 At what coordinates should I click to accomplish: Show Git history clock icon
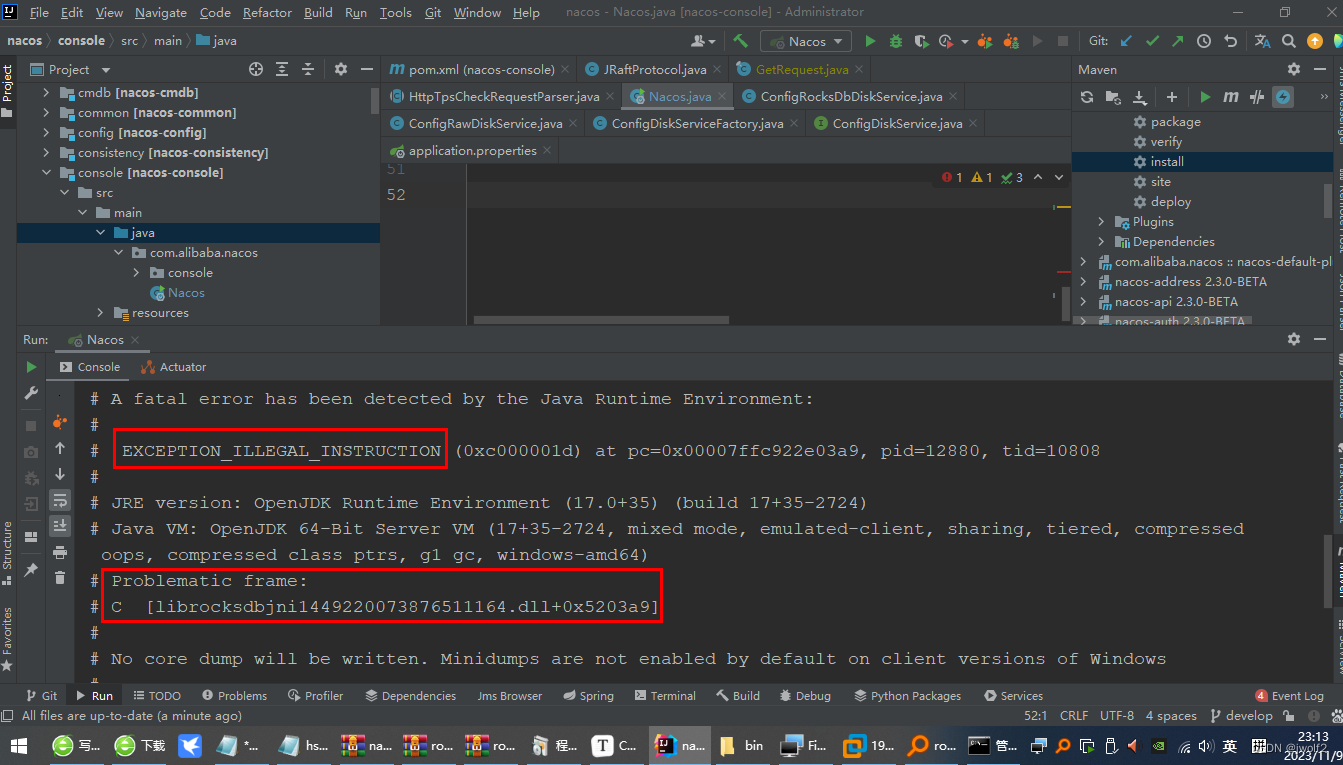(x=1204, y=41)
